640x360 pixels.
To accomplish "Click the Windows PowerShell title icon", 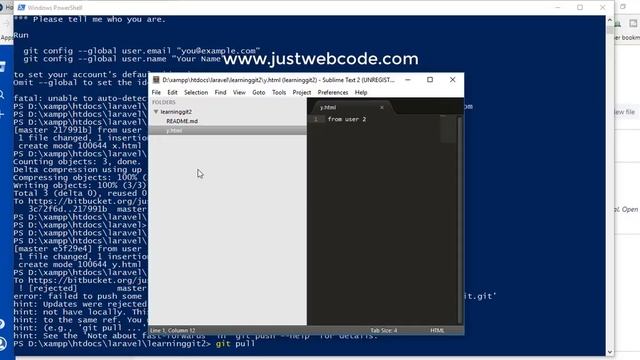I will coord(22,7).
